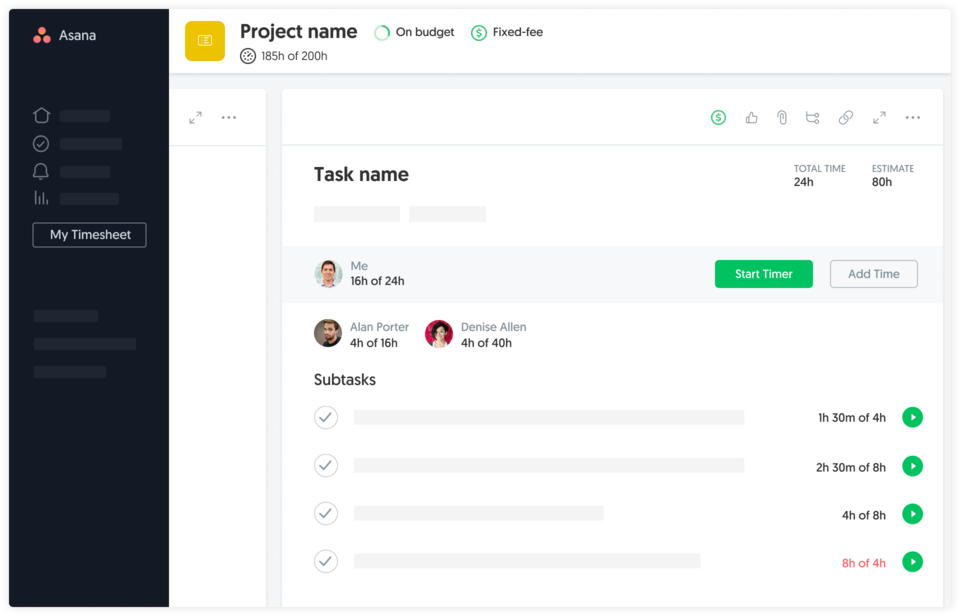
Task: Open the subtasks branch icon
Action: (x=812, y=117)
